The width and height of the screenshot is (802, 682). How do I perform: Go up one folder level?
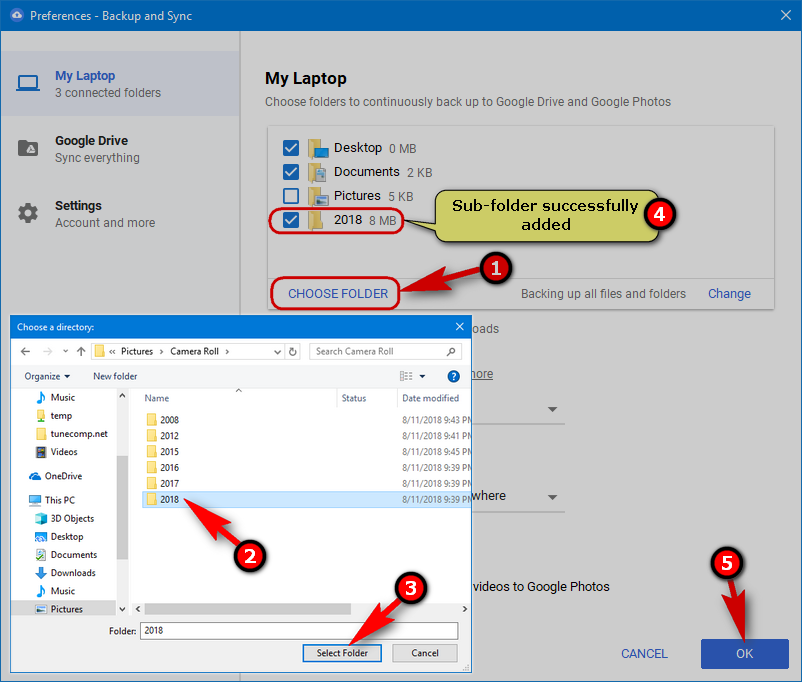(81, 351)
